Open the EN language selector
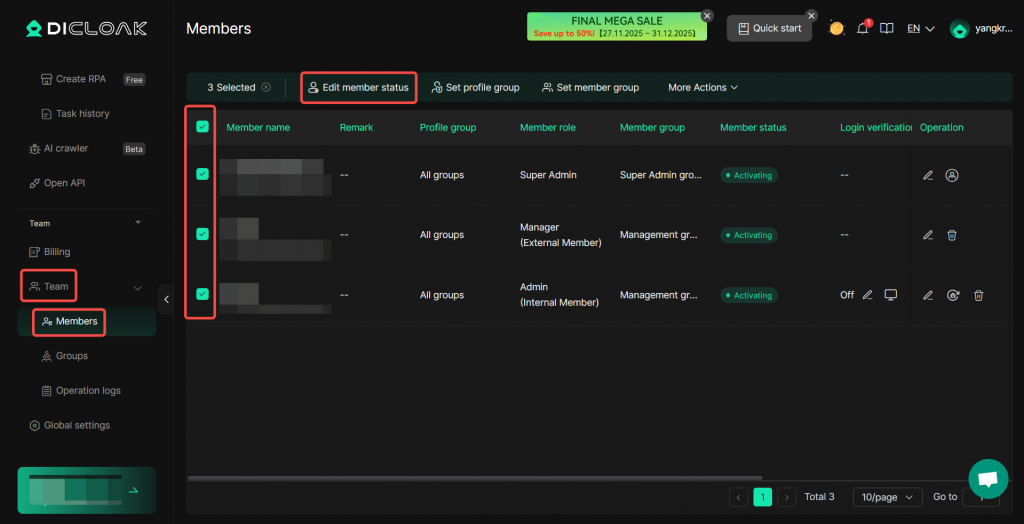The height and width of the screenshot is (524, 1024). (x=920, y=29)
